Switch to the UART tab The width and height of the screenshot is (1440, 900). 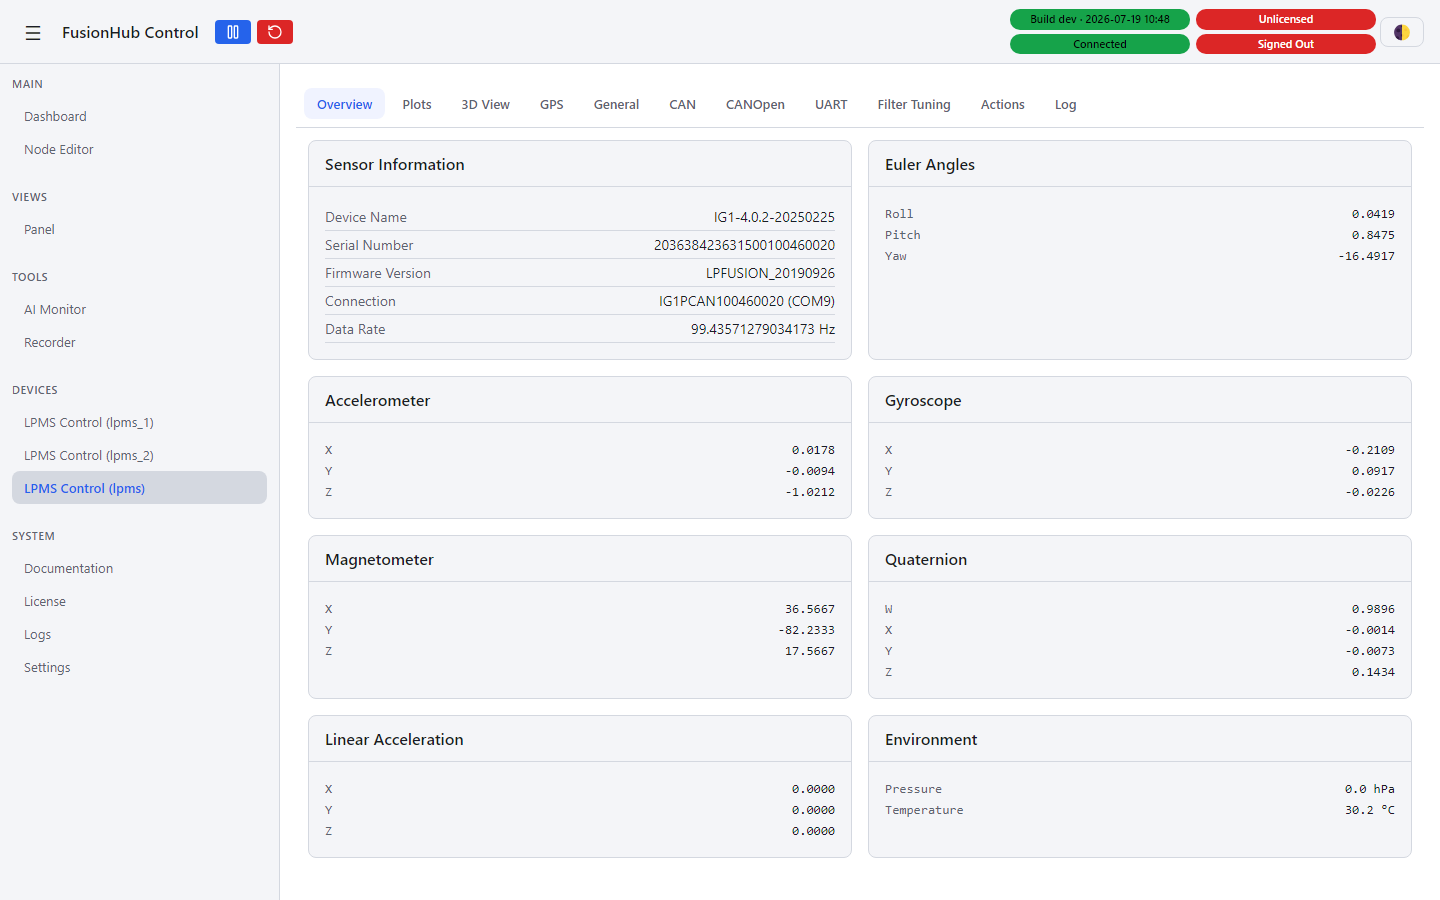click(831, 104)
